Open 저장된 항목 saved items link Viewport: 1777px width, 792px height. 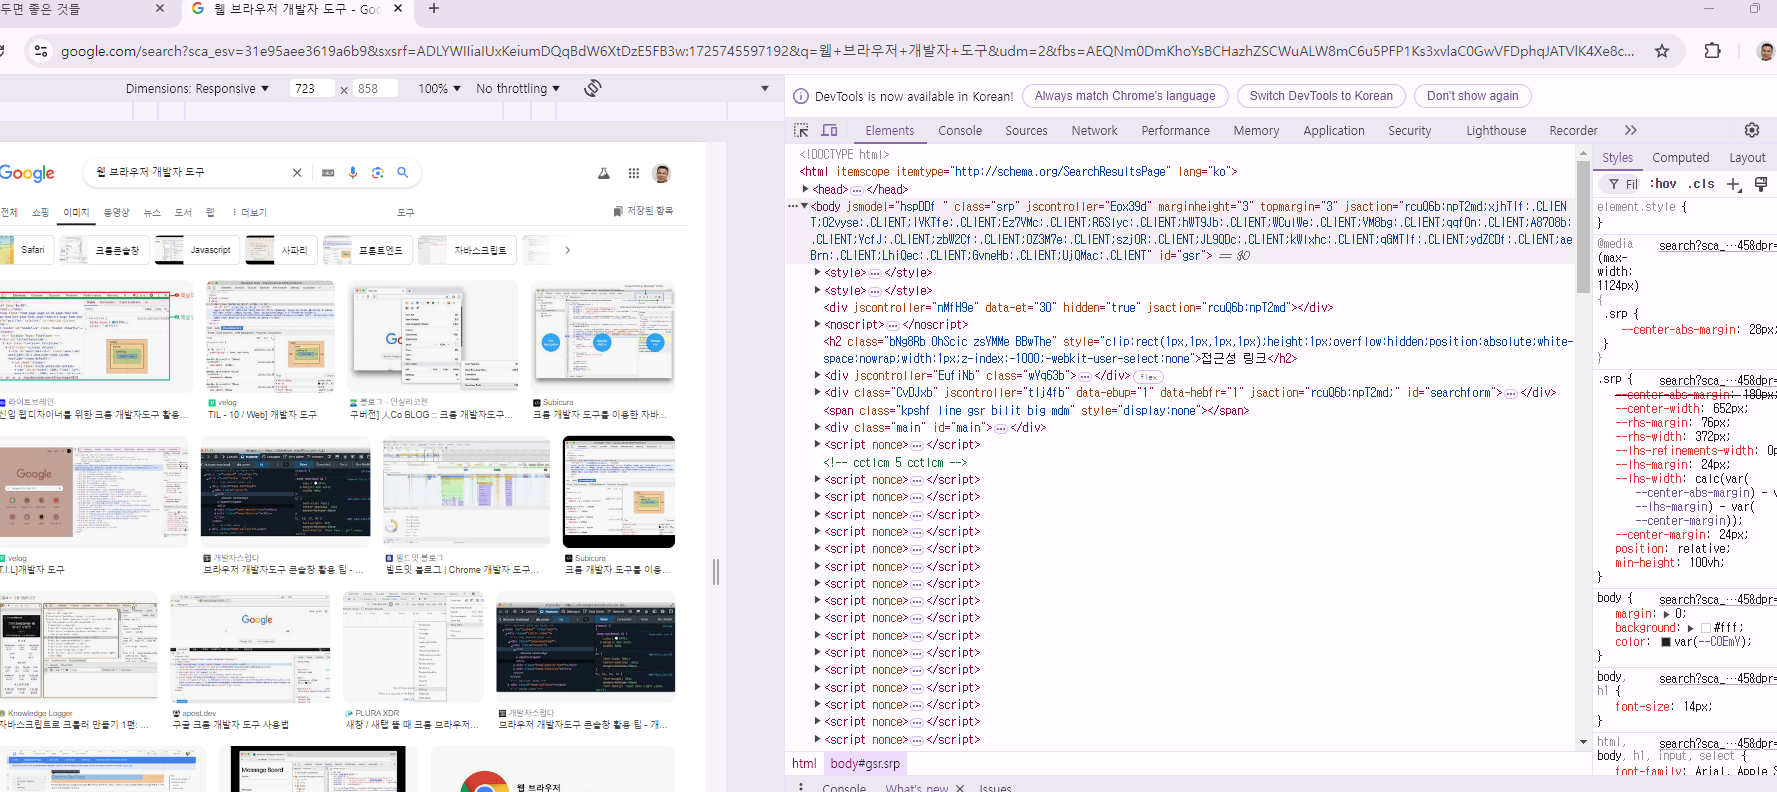click(643, 211)
